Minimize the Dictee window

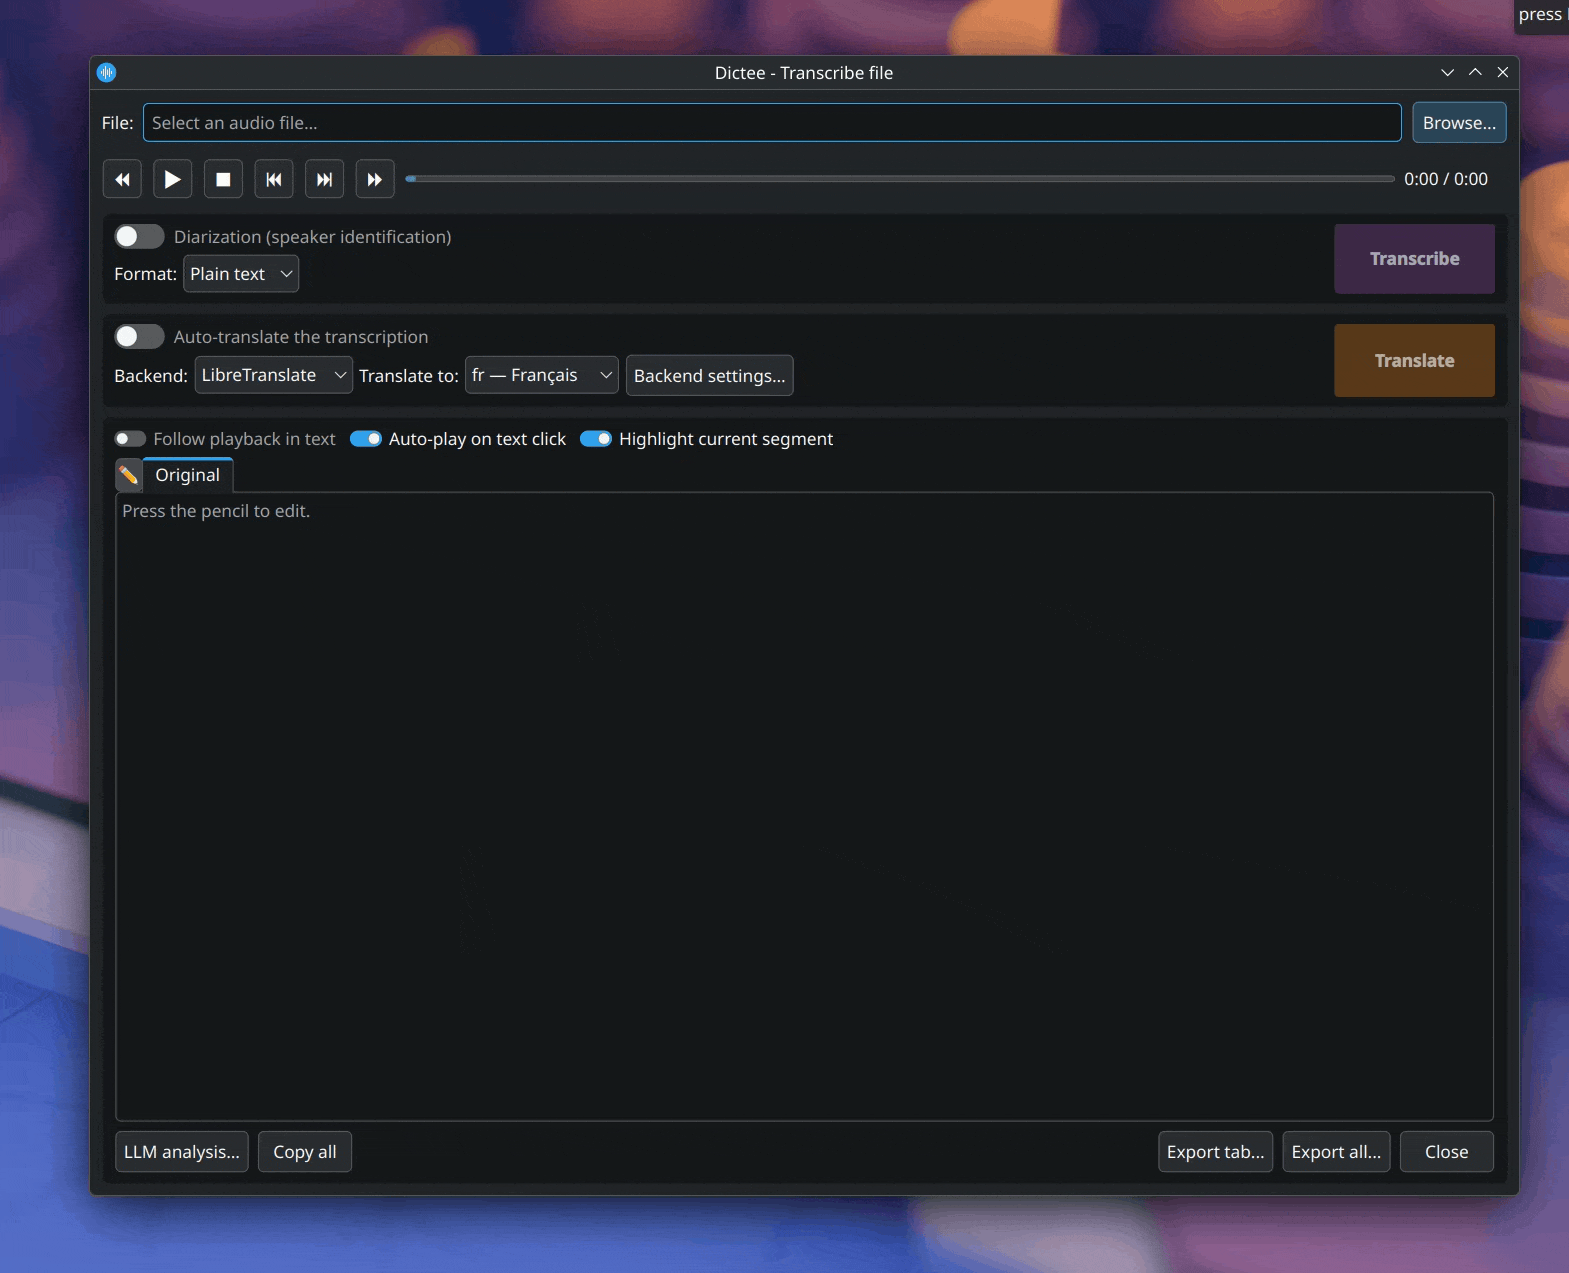[1447, 72]
